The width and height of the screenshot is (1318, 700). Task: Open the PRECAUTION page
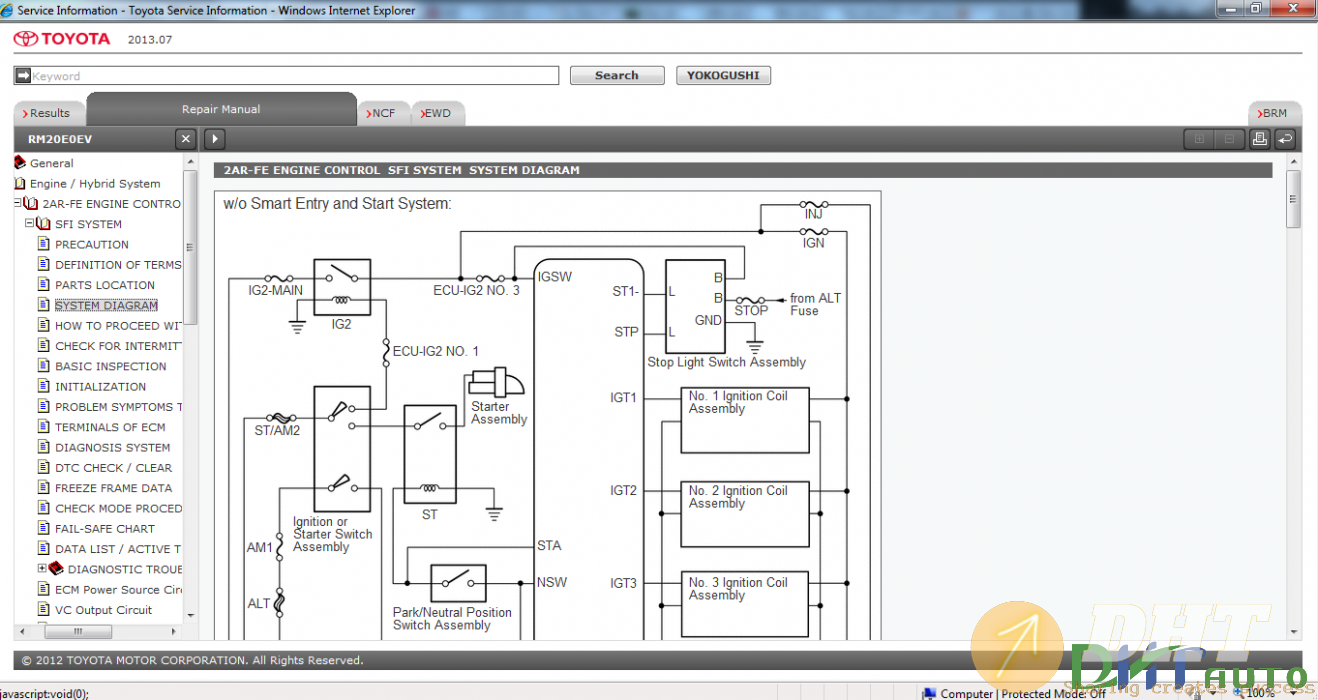click(92, 244)
